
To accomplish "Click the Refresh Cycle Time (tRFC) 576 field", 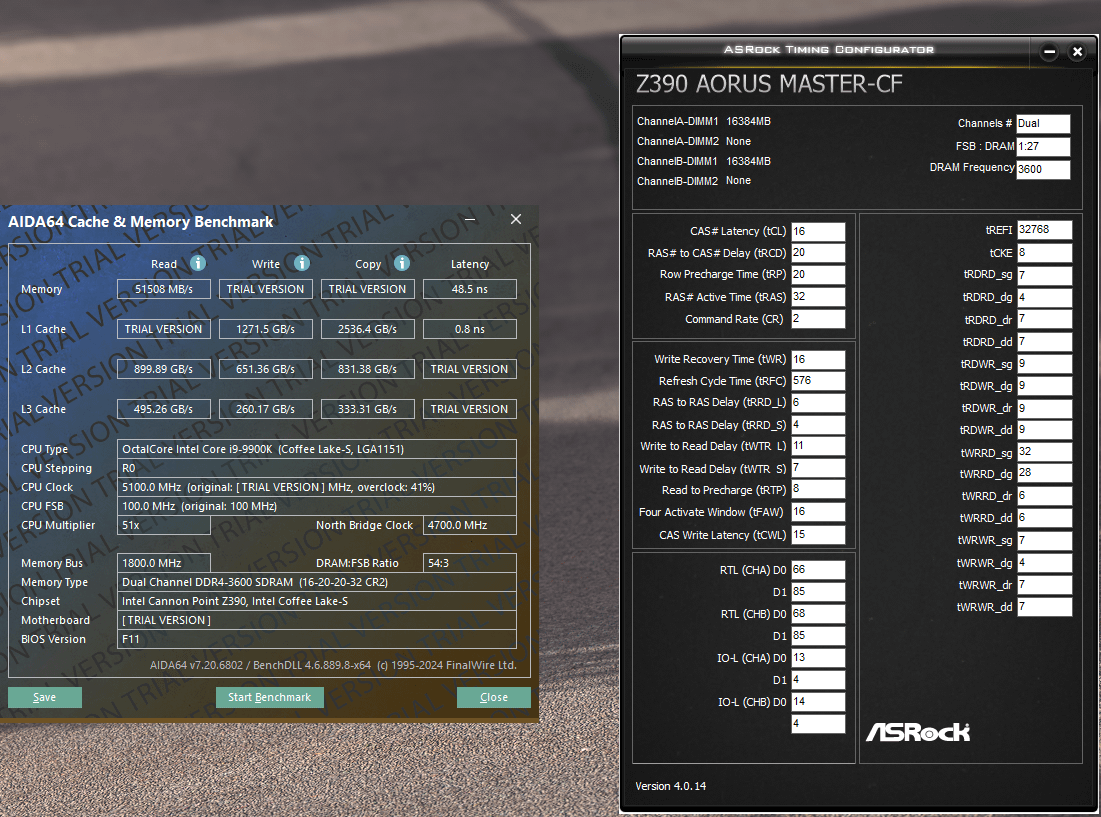I will point(818,381).
